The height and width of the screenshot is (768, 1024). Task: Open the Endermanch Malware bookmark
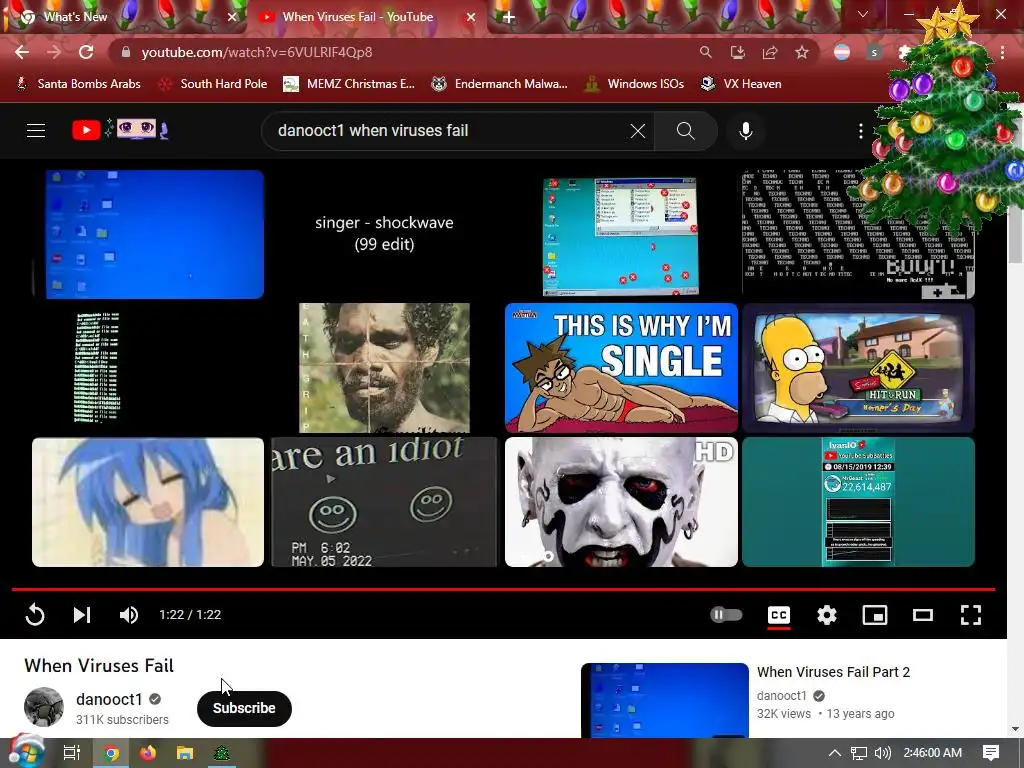point(500,84)
